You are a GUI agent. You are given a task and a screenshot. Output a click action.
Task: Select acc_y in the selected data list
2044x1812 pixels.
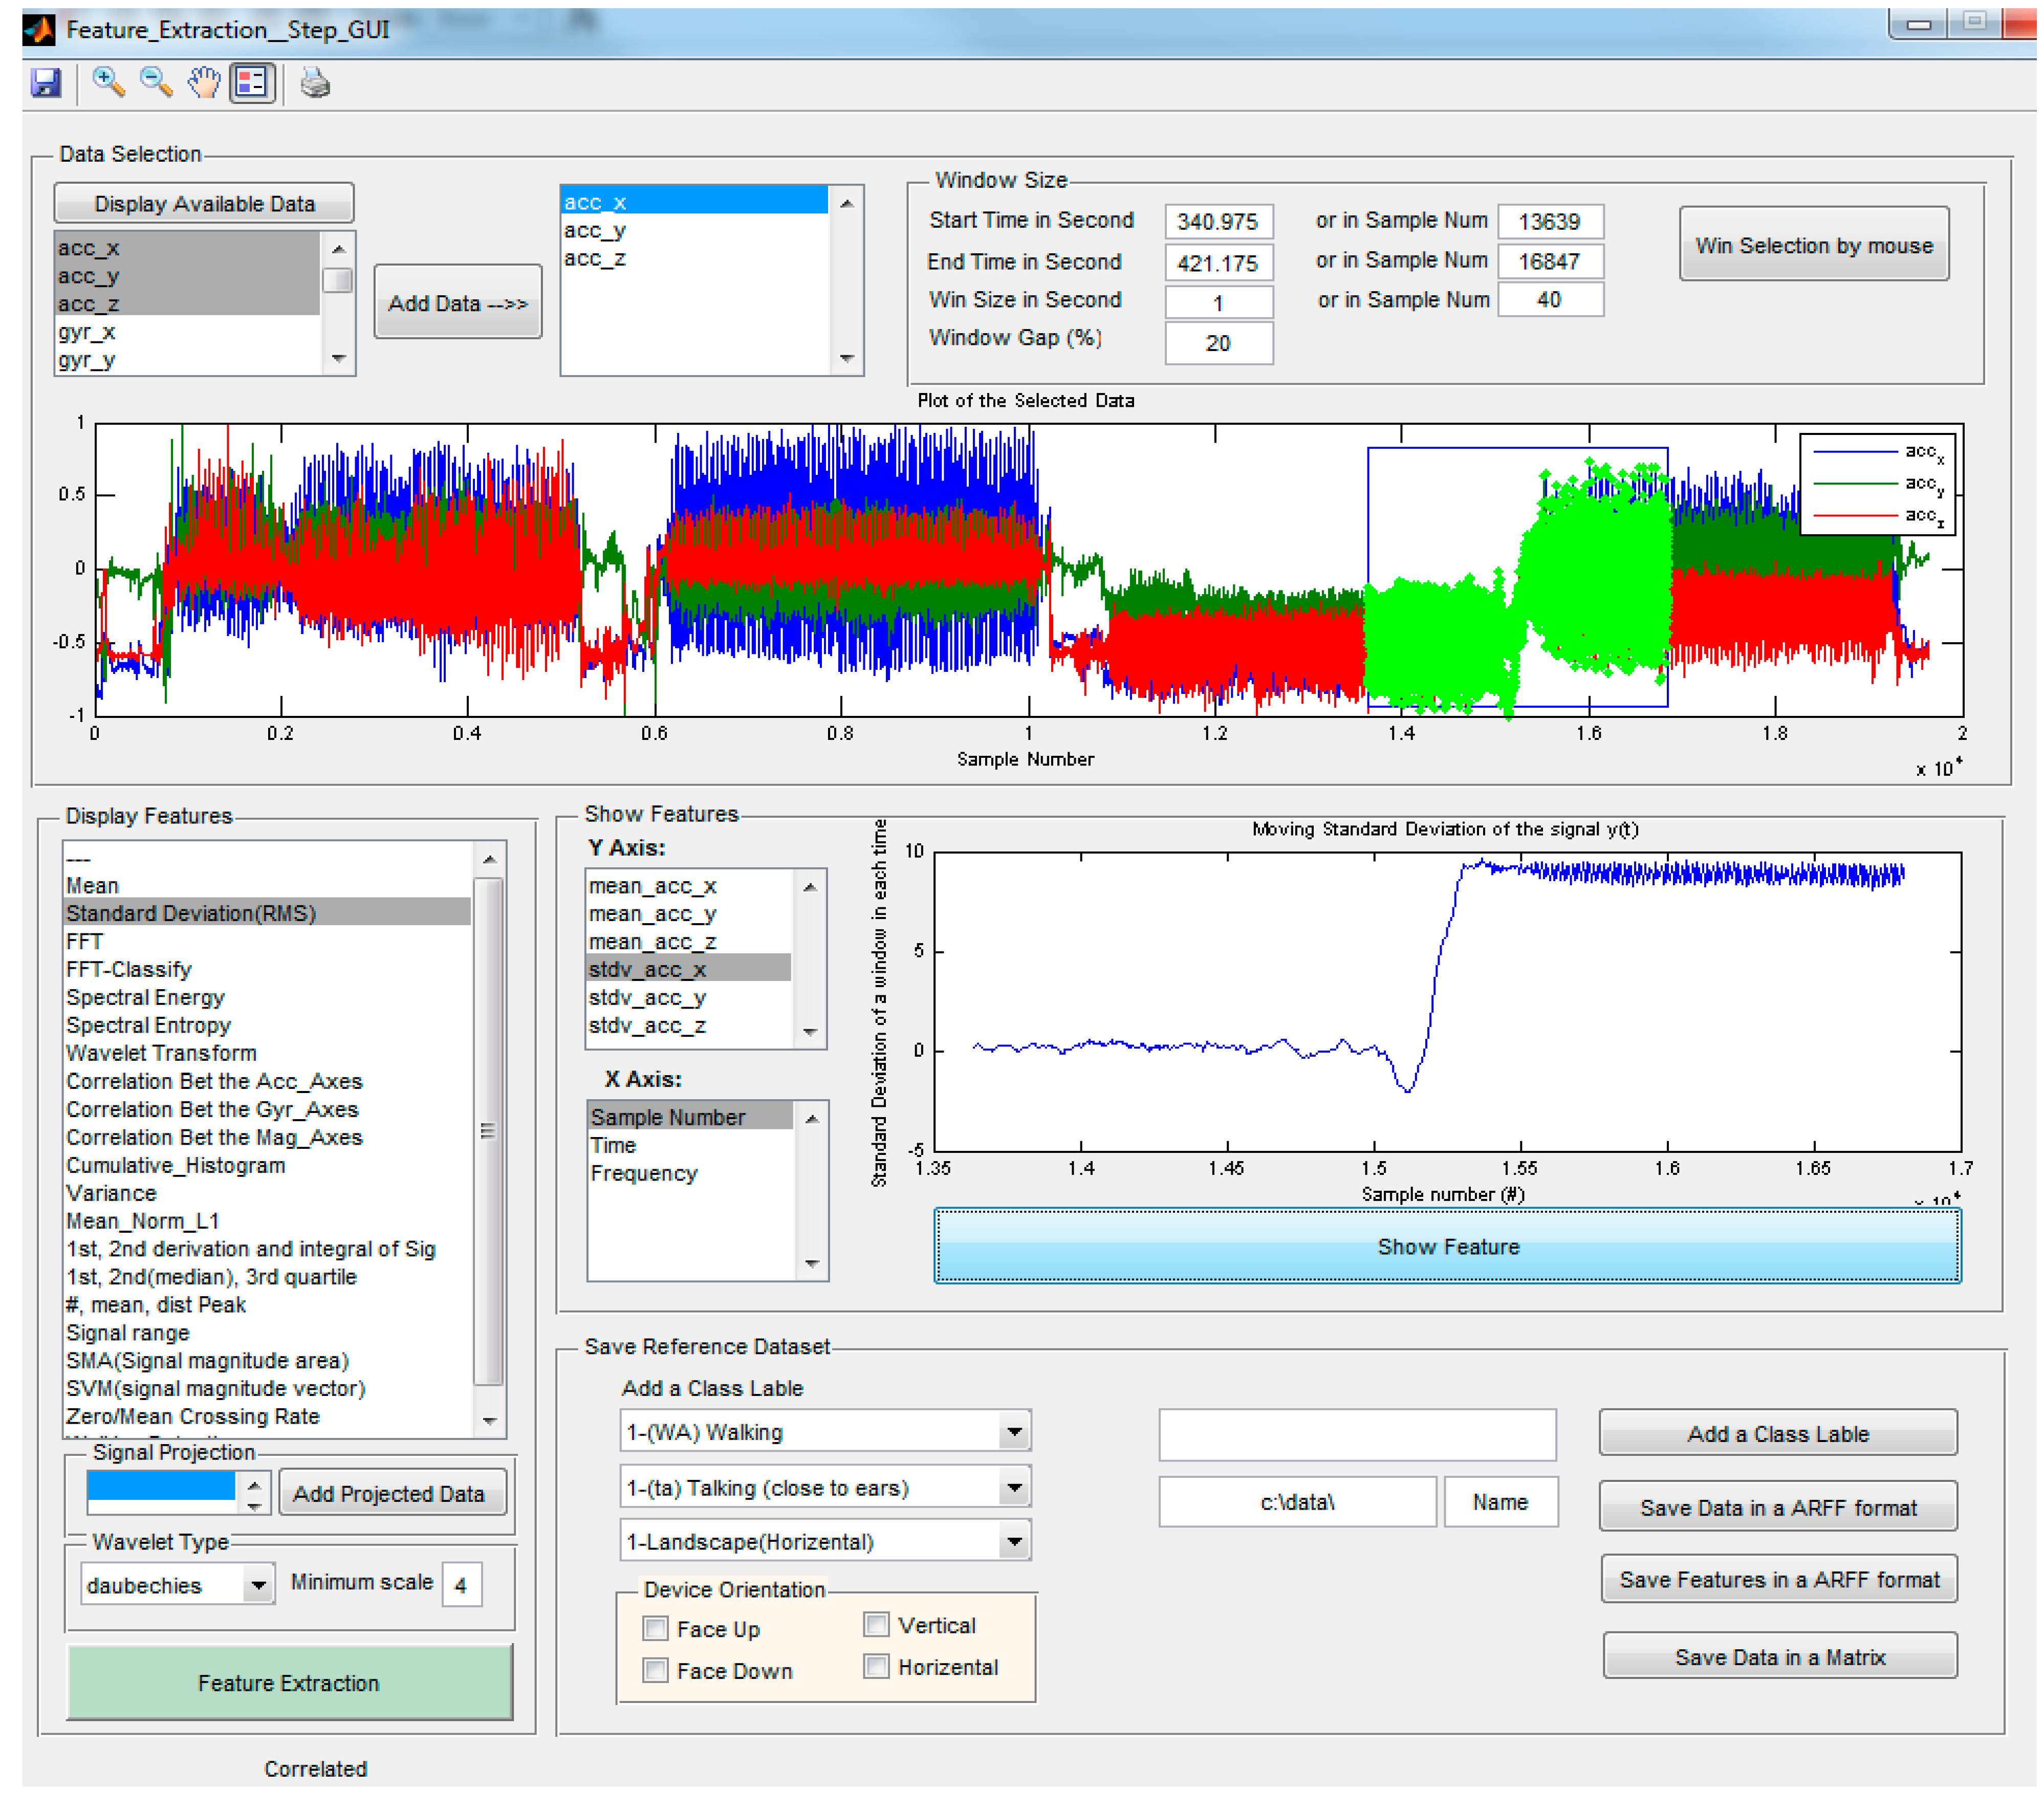click(694, 230)
